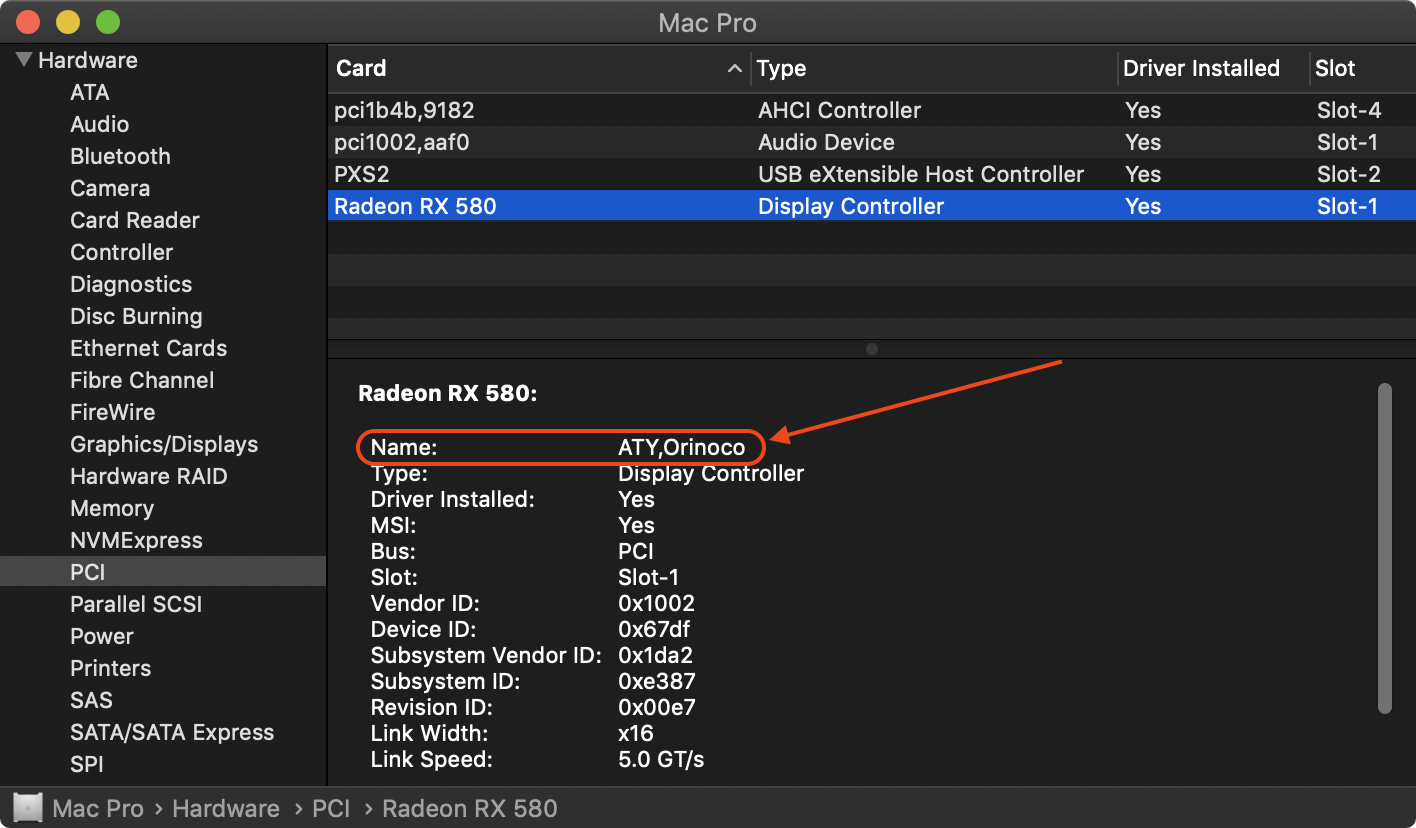Viewport: 1416px width, 828px height.
Task: Minimize the Mac Pro window
Action: (68, 22)
